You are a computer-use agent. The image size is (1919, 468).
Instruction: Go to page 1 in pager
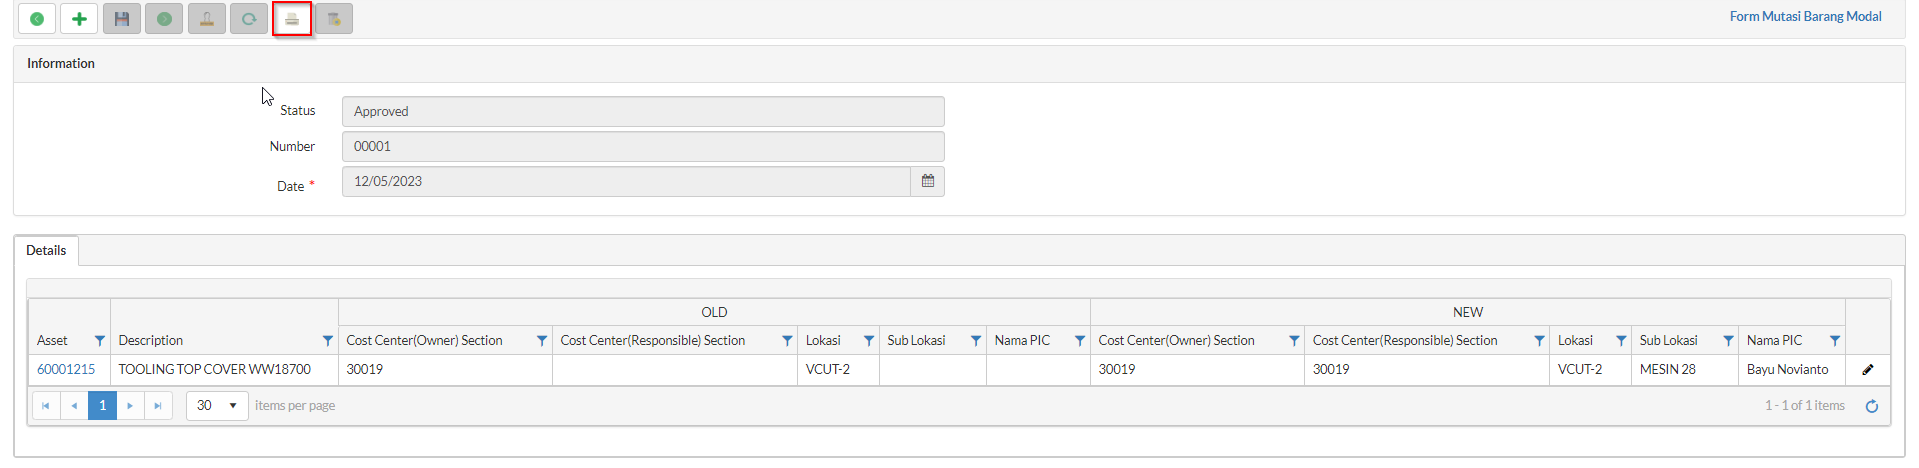102,405
